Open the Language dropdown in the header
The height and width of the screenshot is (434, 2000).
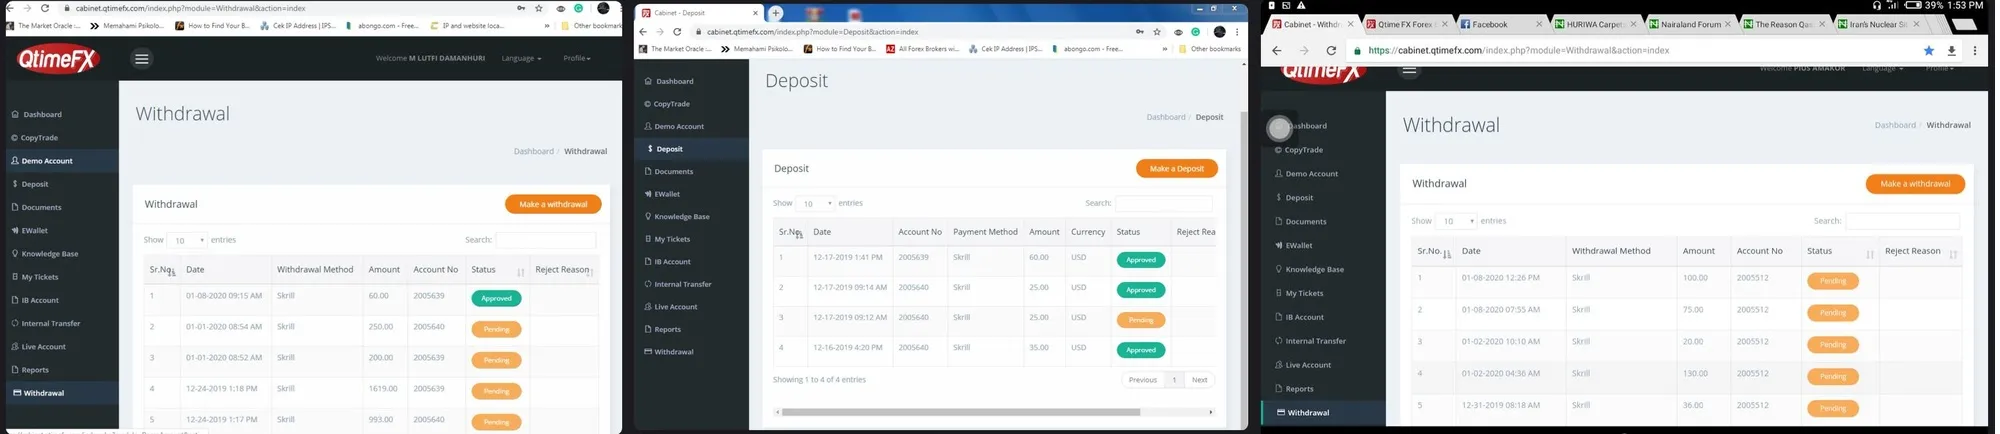point(521,58)
